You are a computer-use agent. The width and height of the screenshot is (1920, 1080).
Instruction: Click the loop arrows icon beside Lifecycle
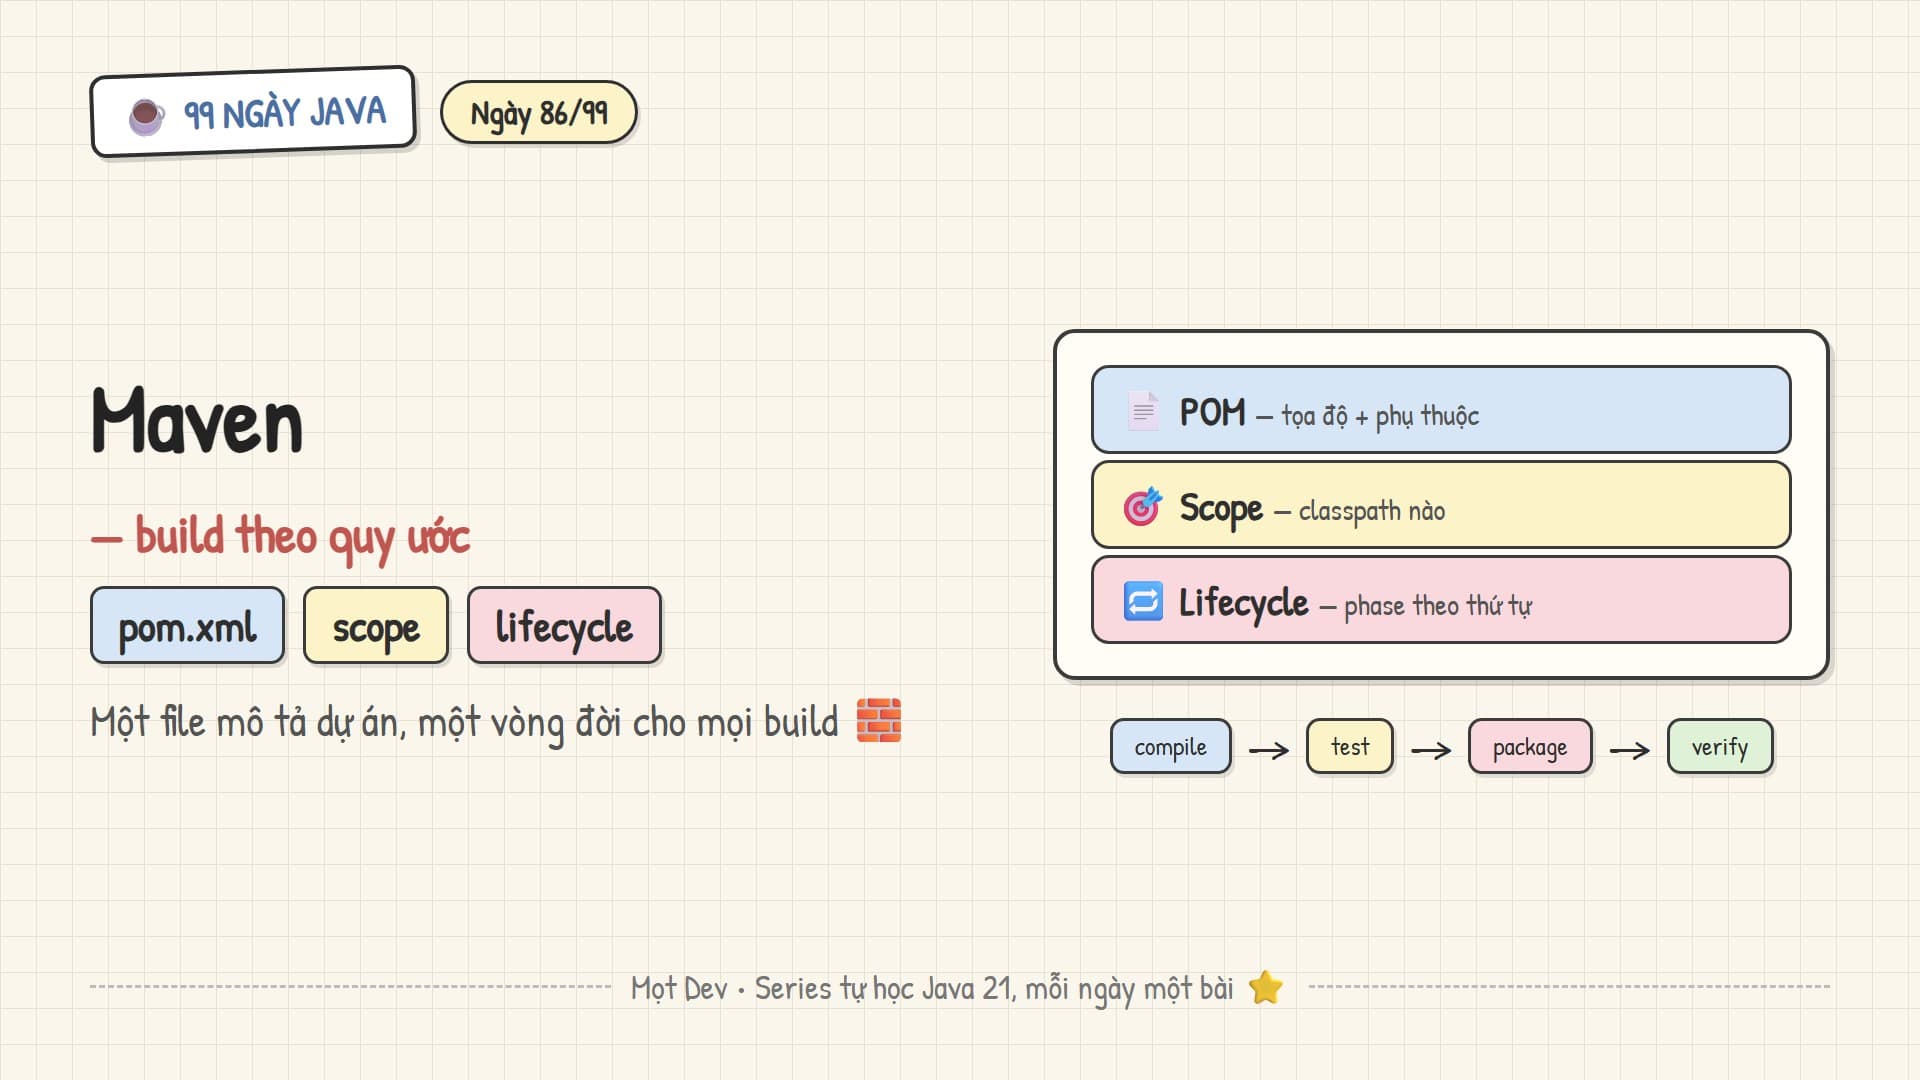click(x=1143, y=601)
